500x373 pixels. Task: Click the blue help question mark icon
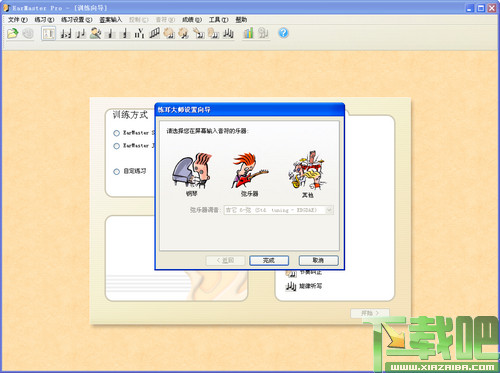(283, 33)
